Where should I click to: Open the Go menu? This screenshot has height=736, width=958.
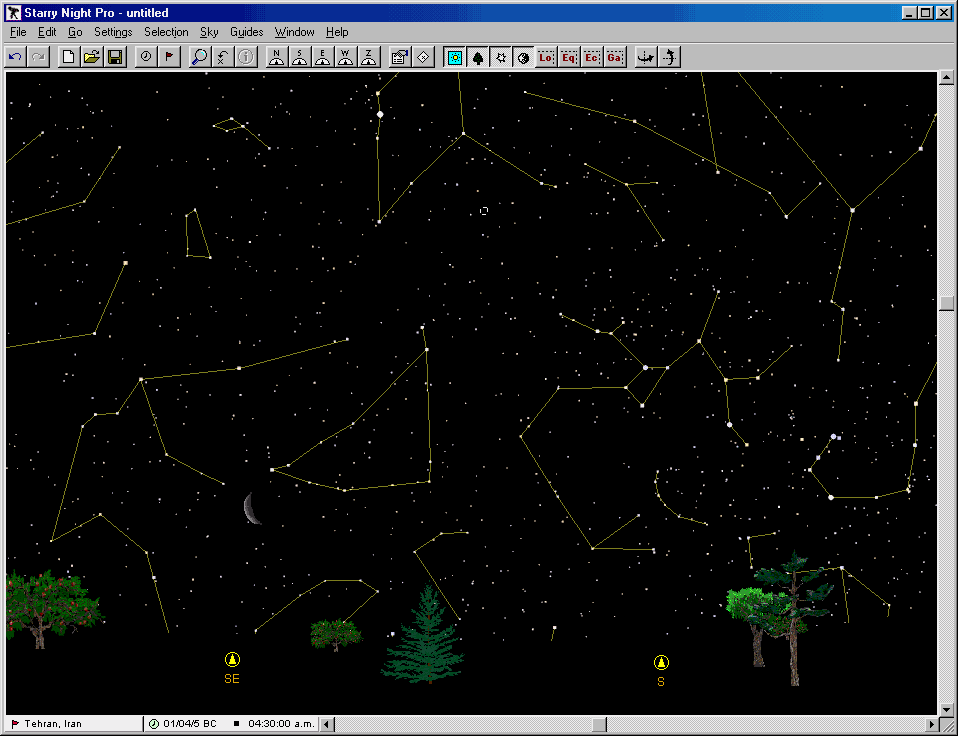pos(75,32)
